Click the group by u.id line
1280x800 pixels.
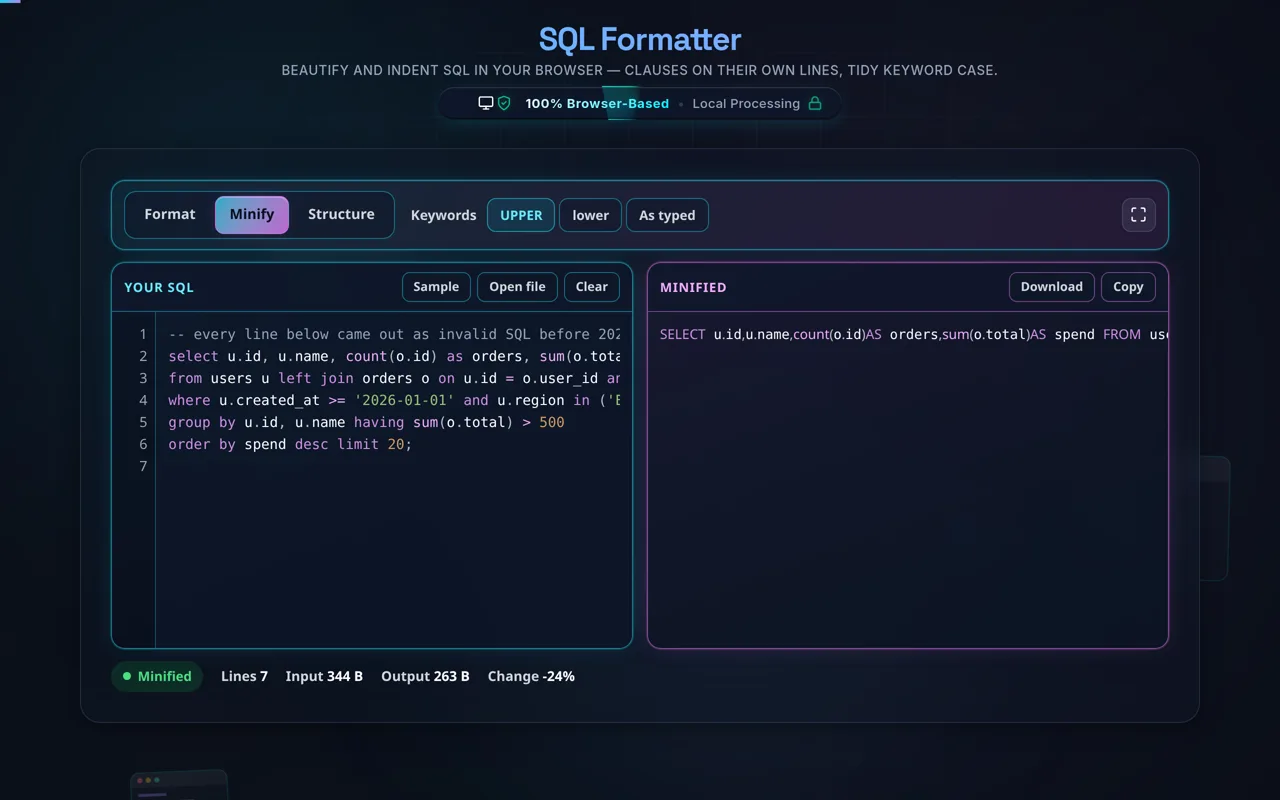pyautogui.click(x=366, y=422)
